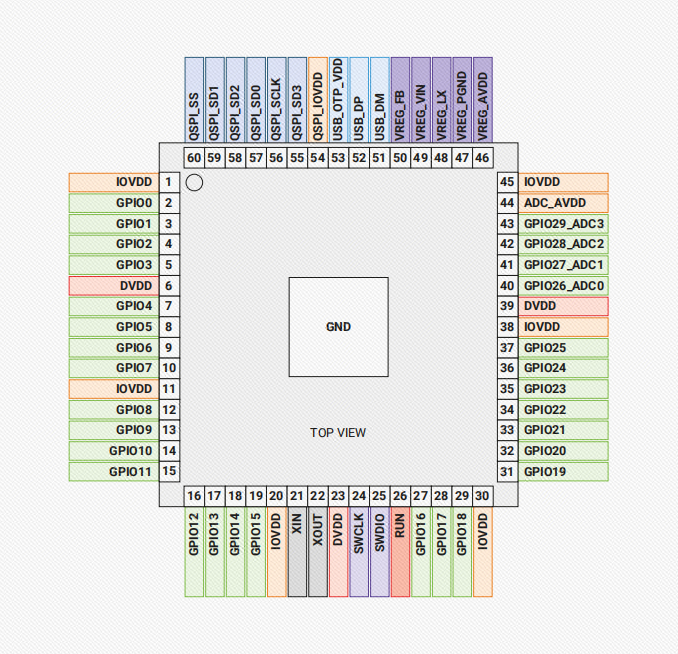
Task: Select the GPIO20 pin label
Action: click(563, 451)
